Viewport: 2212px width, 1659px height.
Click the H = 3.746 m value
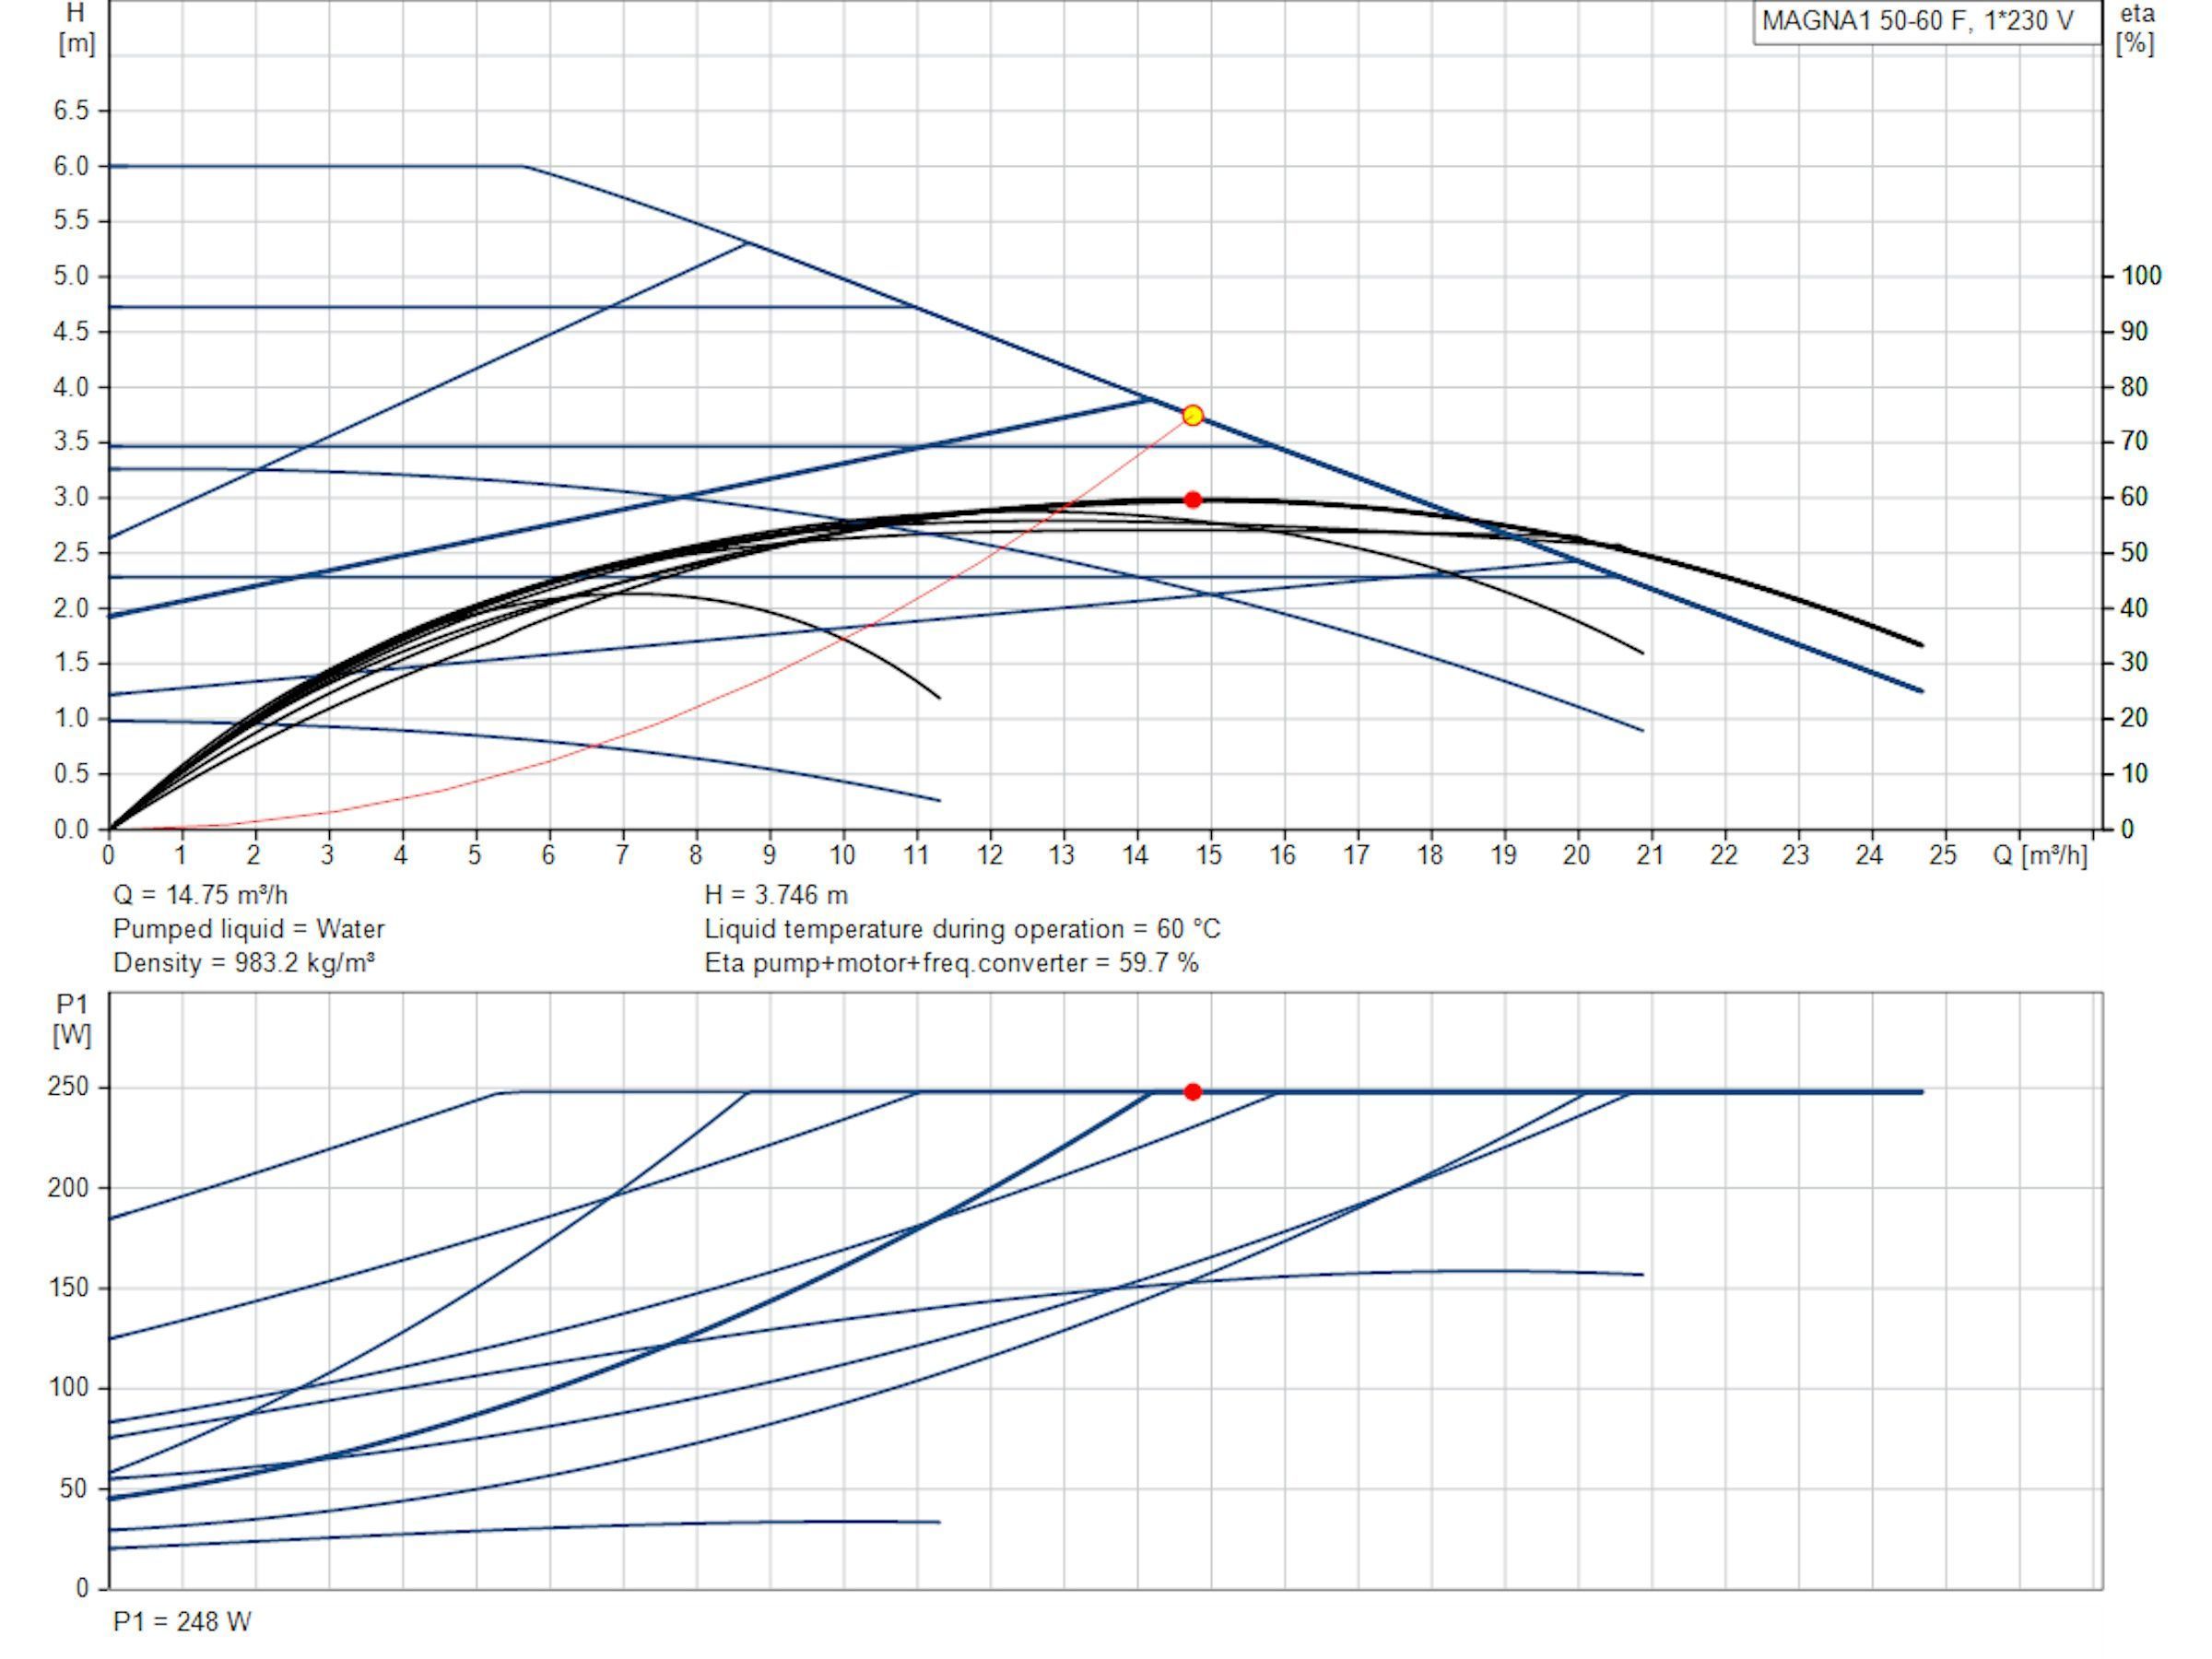coord(775,894)
